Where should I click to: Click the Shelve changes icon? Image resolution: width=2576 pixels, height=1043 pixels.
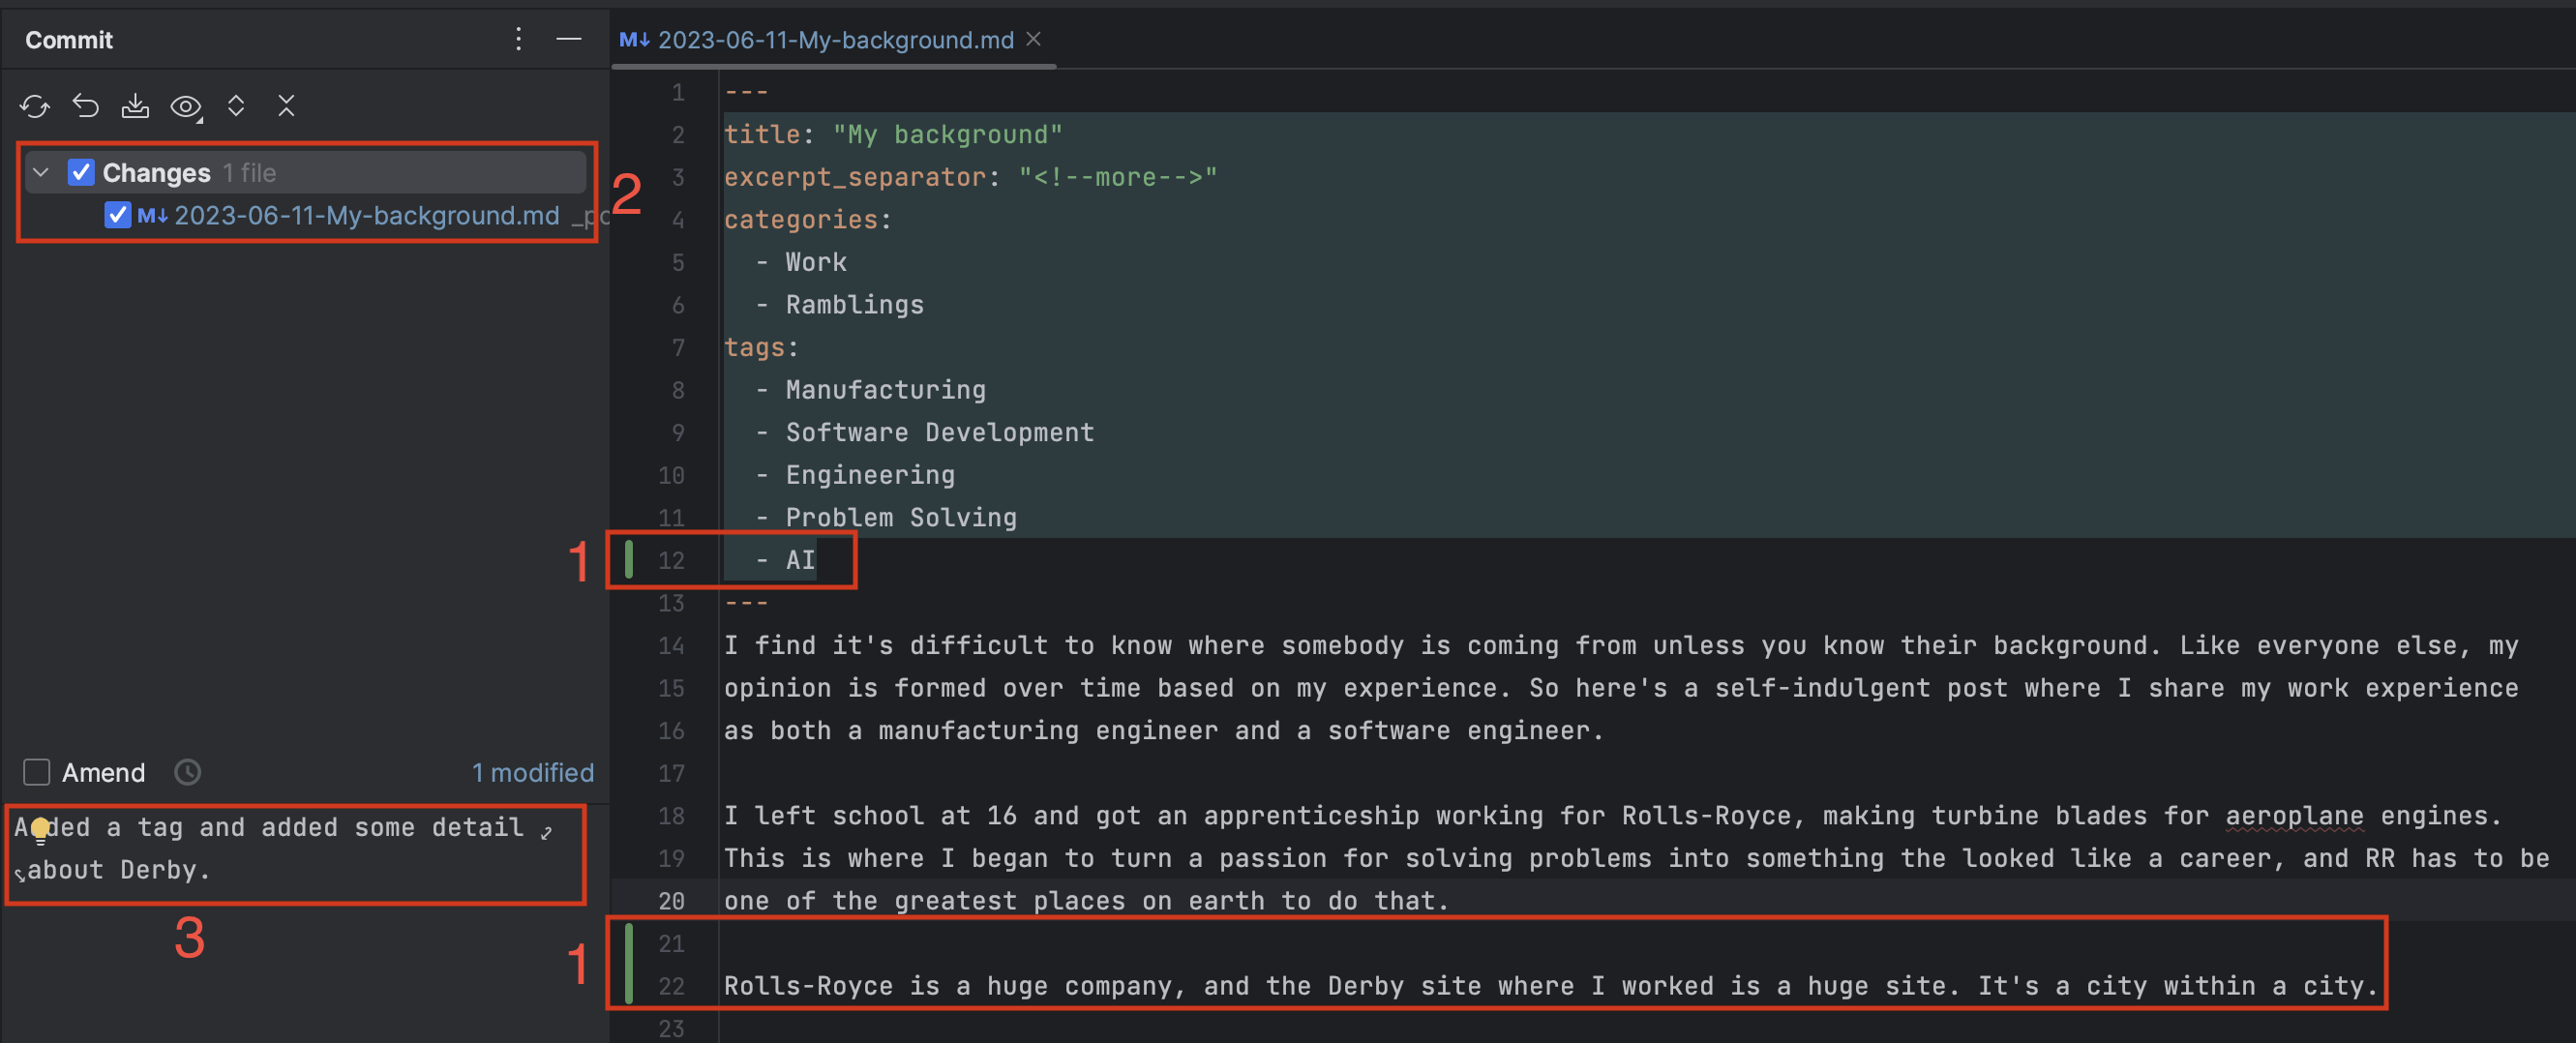pos(135,106)
